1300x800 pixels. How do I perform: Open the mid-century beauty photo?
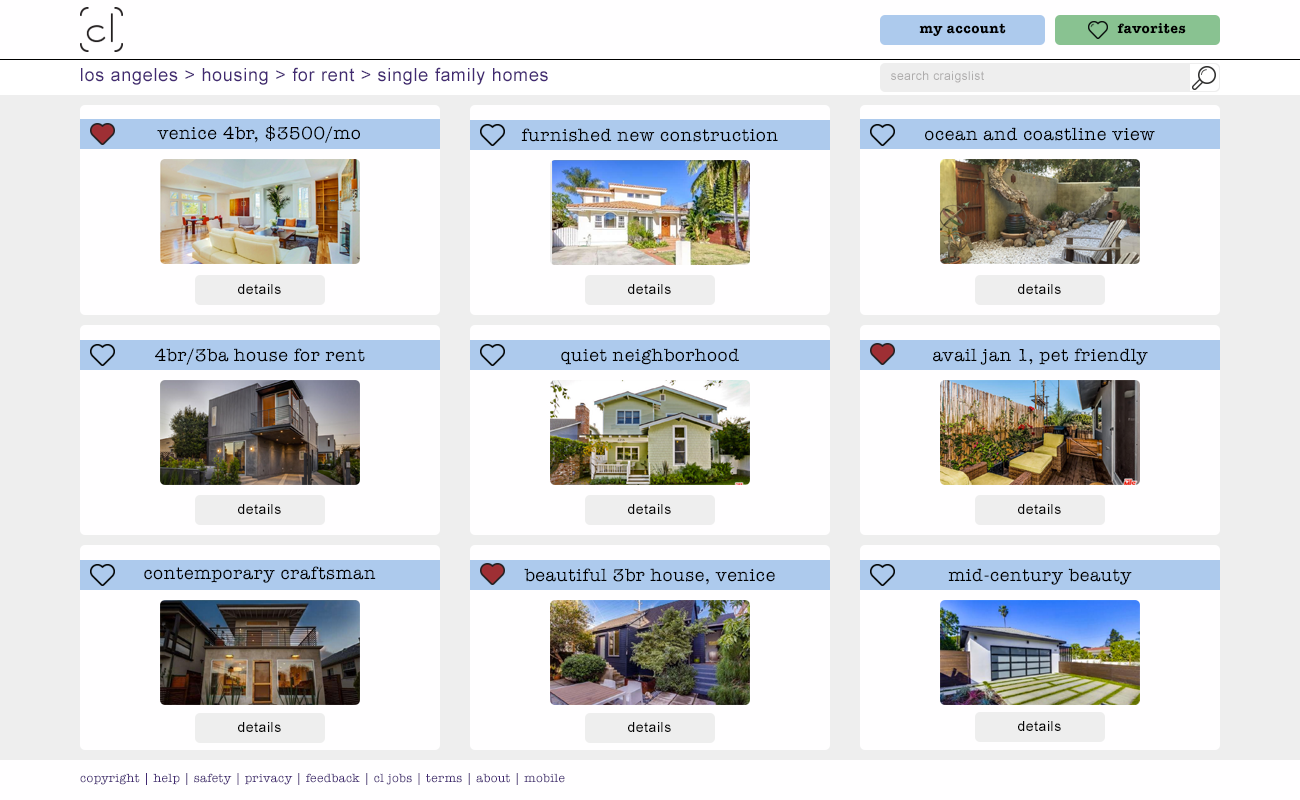[x=1040, y=652]
